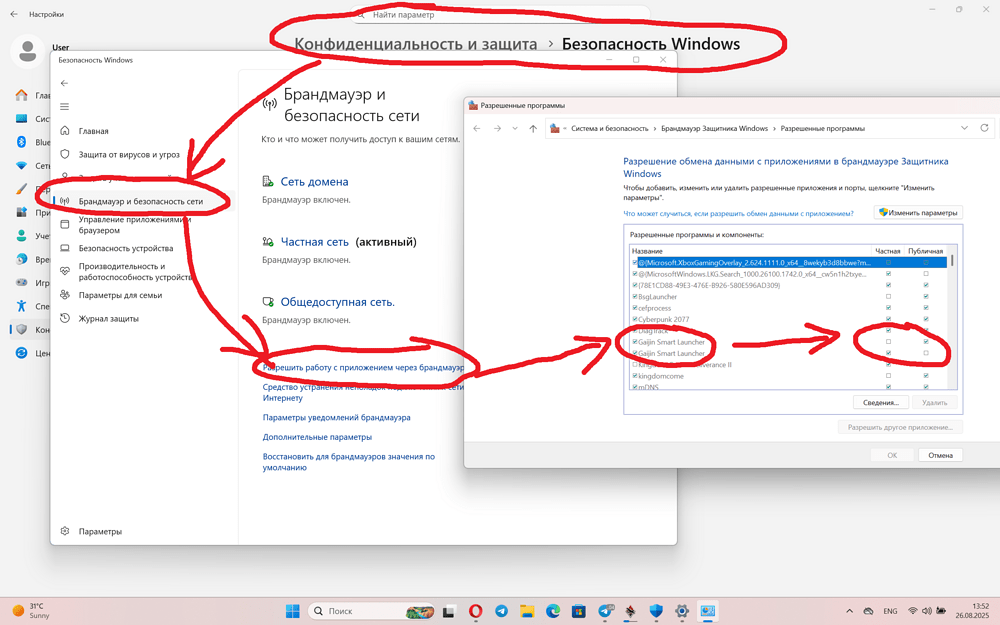Click the settings gear icon in Windows Security
The width and height of the screenshot is (1000, 625).
64,531
